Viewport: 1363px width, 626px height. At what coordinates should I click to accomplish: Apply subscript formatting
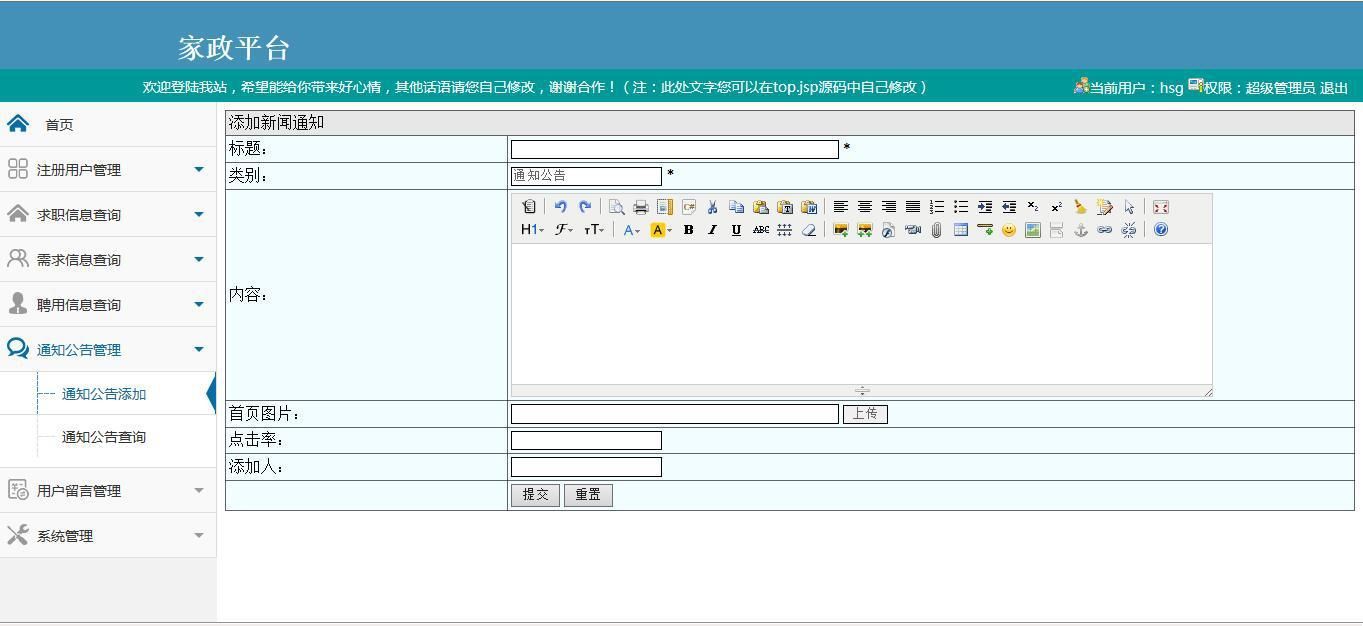point(1033,207)
